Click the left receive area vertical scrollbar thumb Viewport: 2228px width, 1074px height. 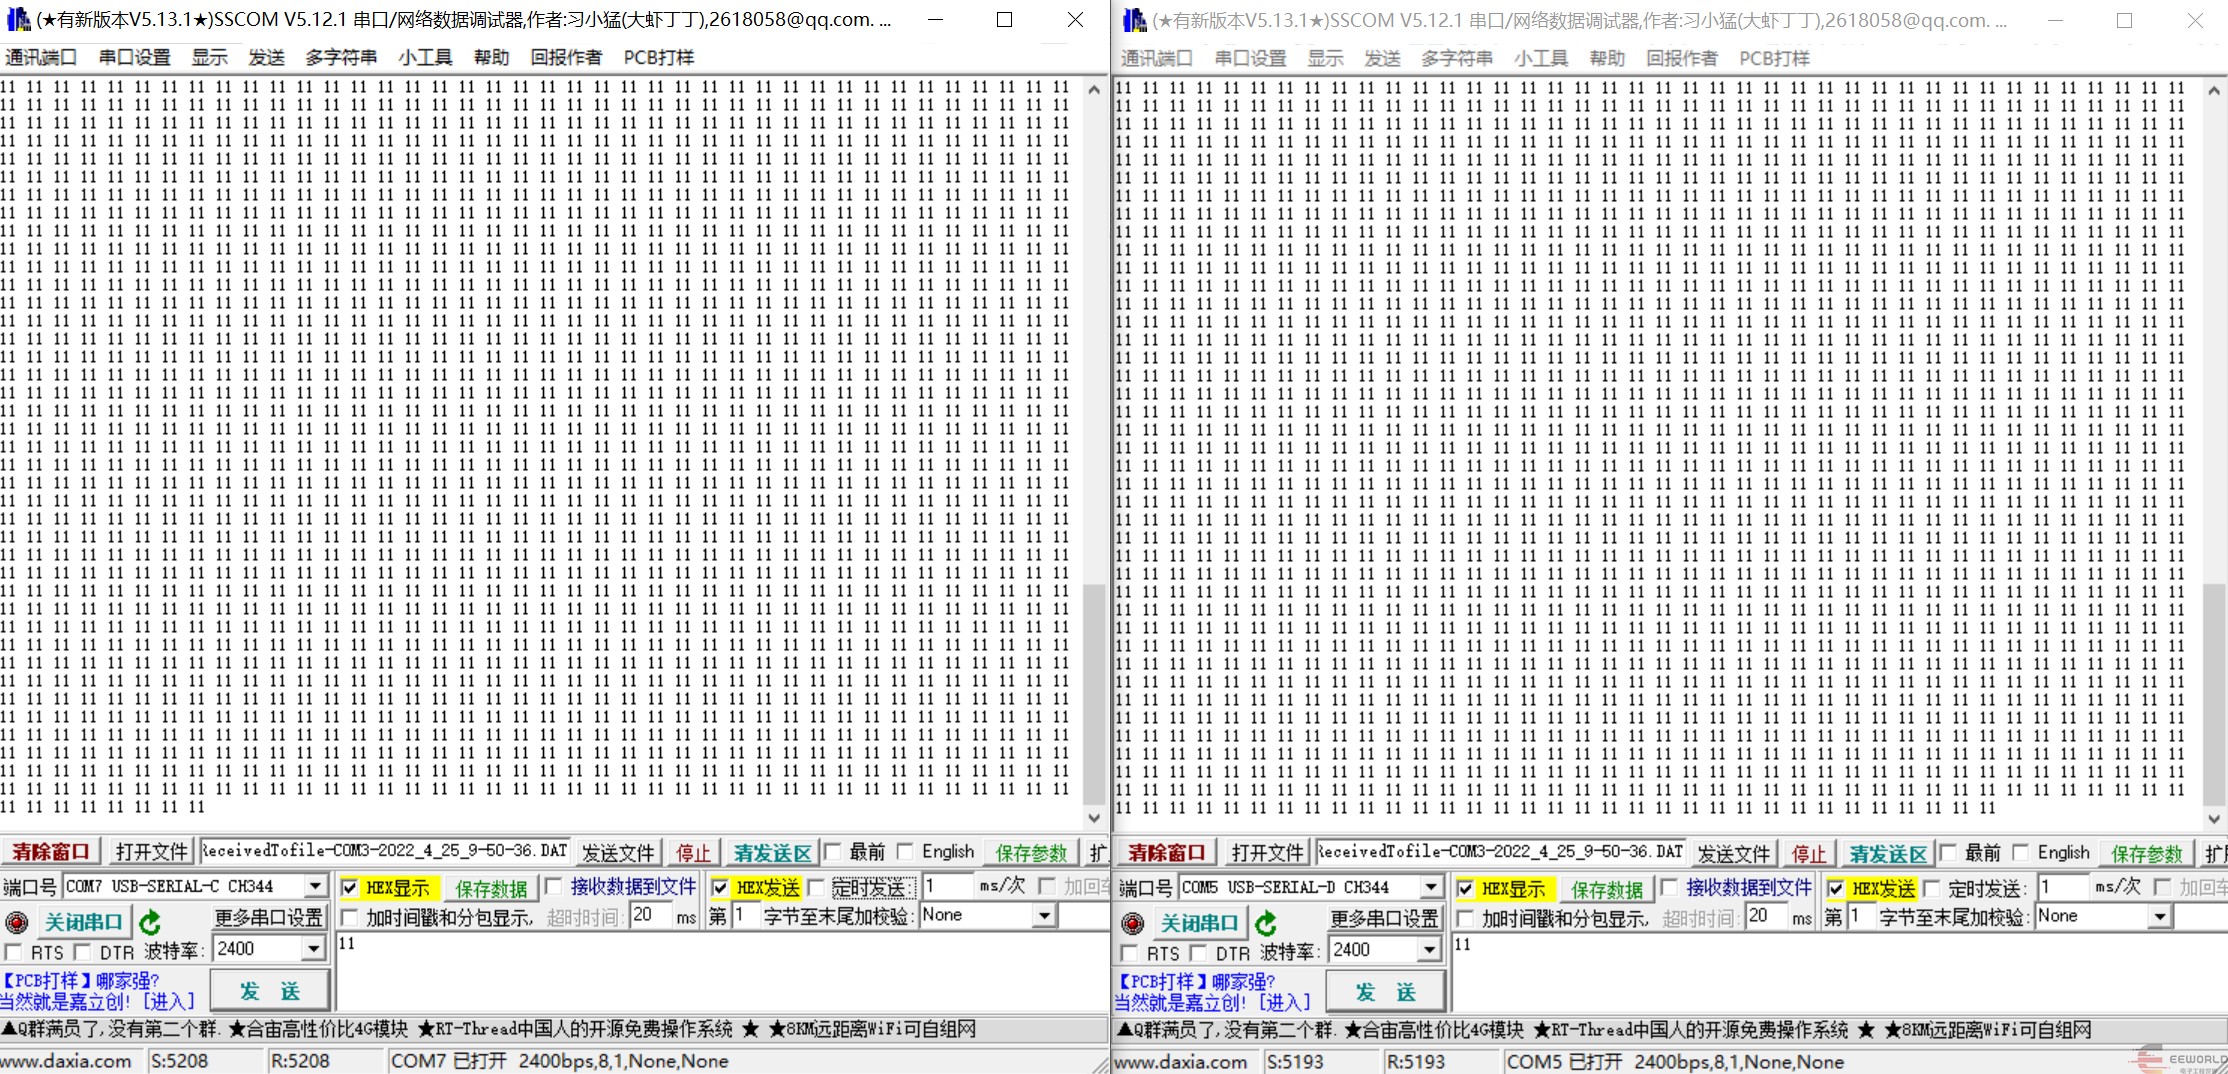(x=1094, y=696)
